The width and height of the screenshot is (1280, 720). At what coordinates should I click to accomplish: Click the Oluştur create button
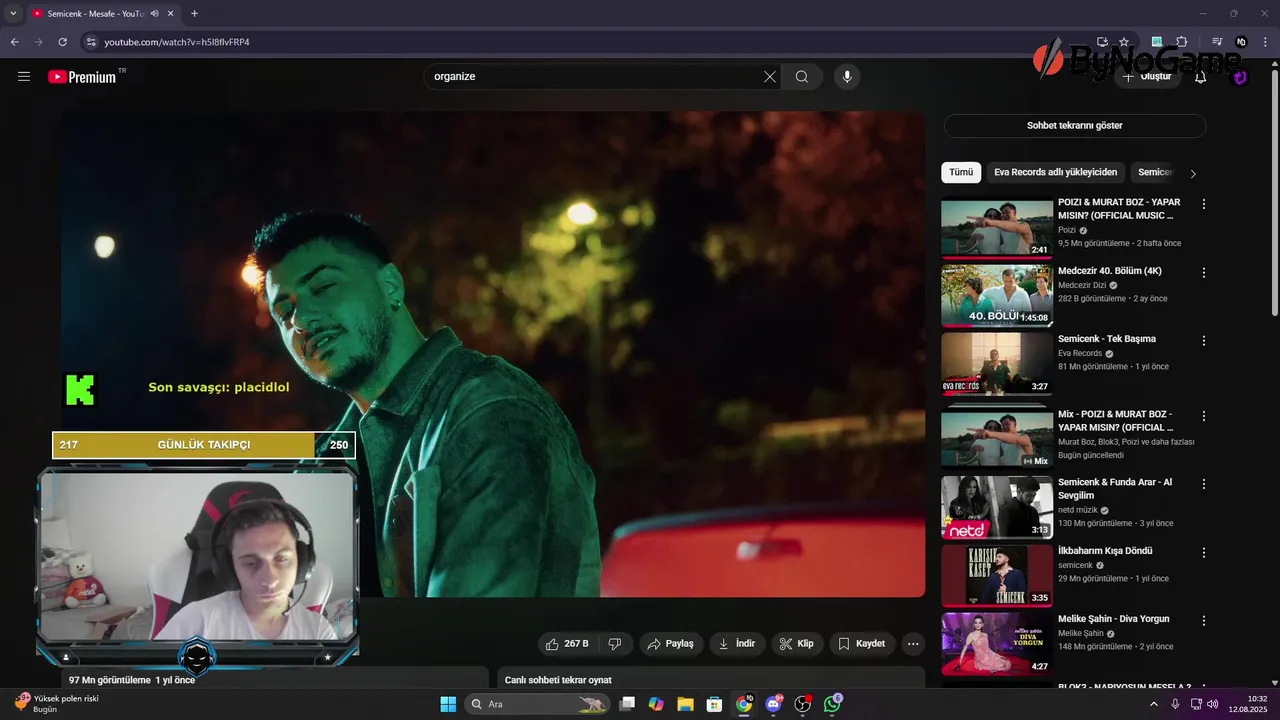pos(1148,76)
